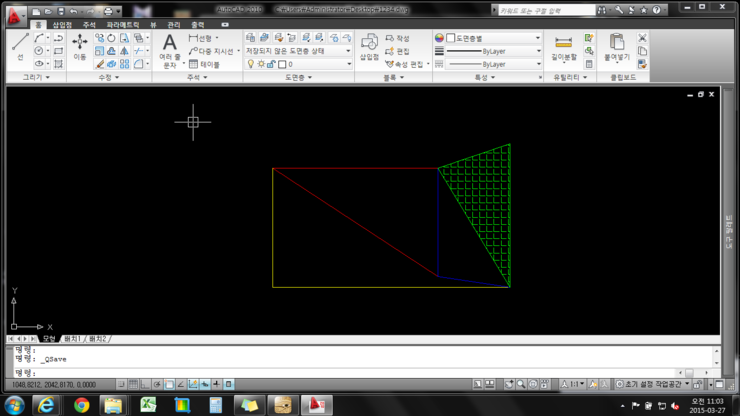740x416 pixels.
Task: Open the 파라메트릭 ribbon tab
Action: click(123, 25)
